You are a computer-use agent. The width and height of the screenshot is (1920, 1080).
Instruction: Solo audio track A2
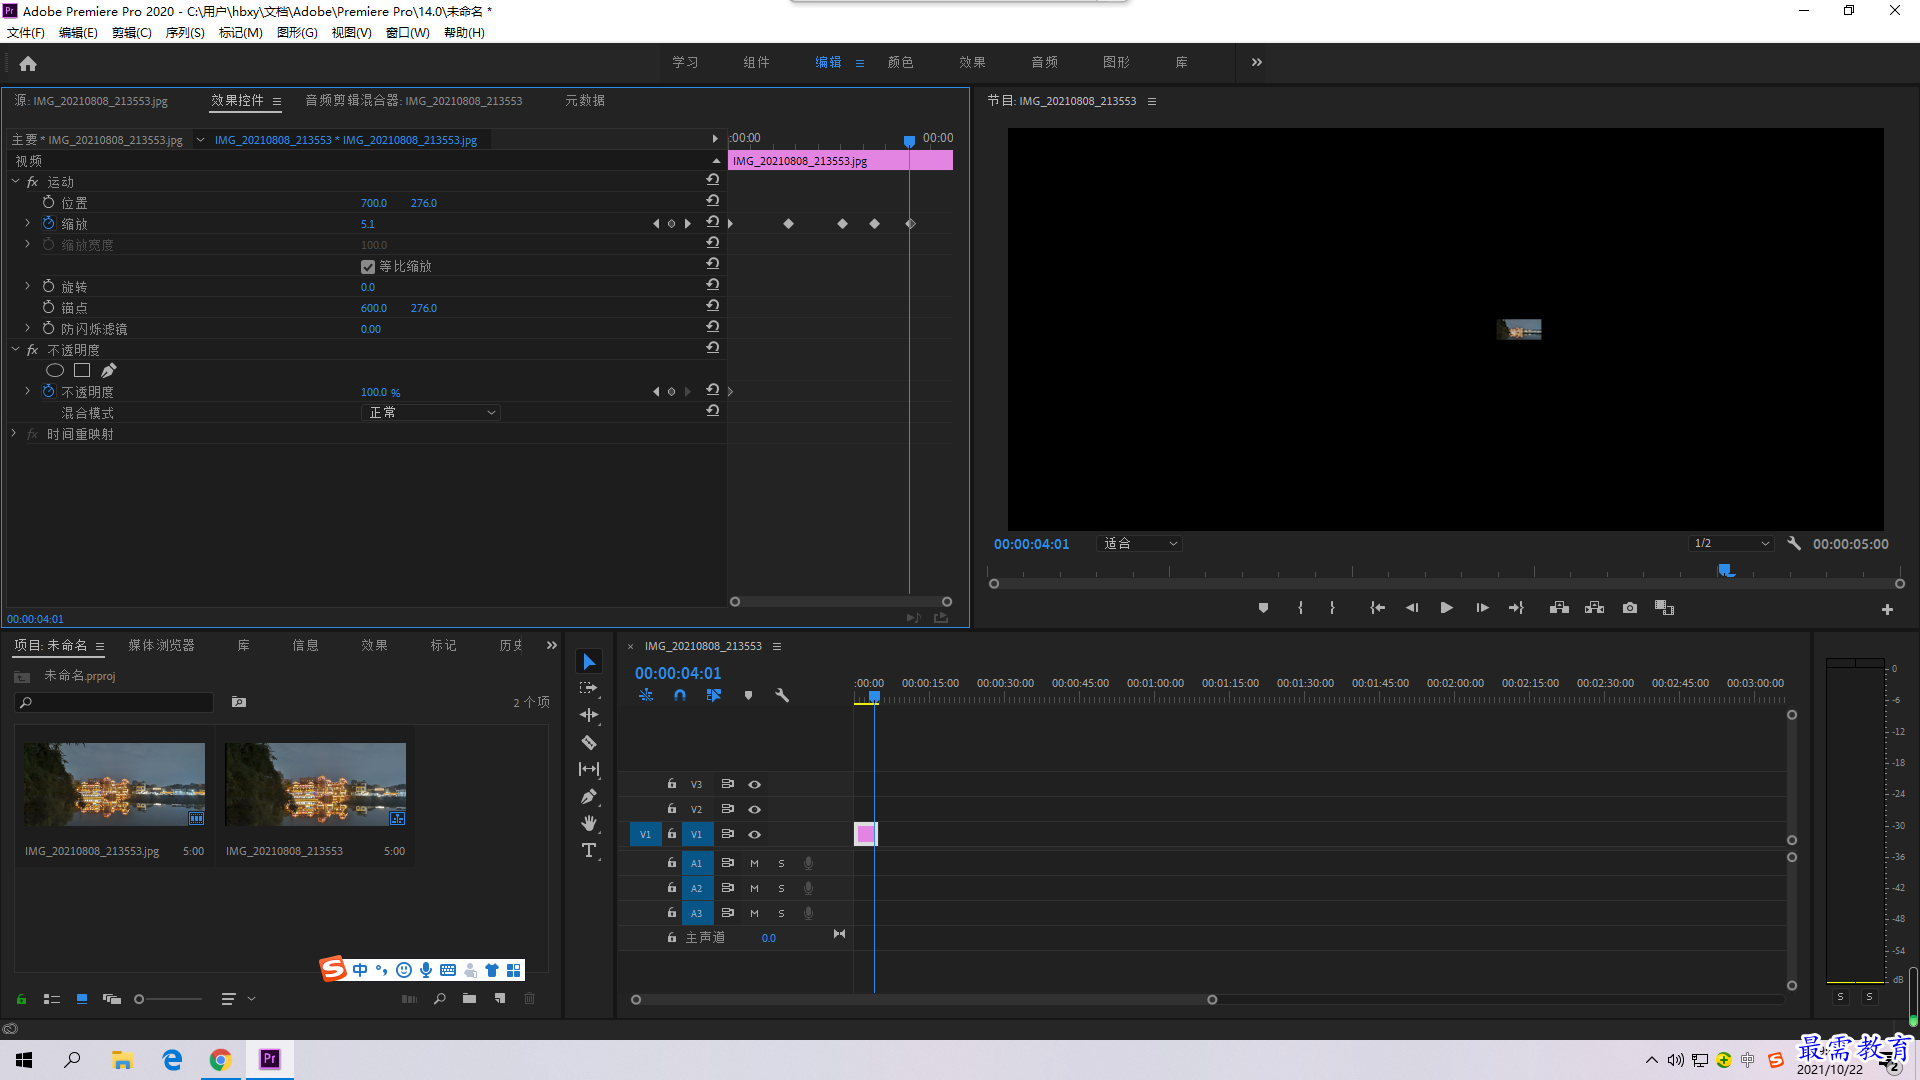tap(781, 888)
